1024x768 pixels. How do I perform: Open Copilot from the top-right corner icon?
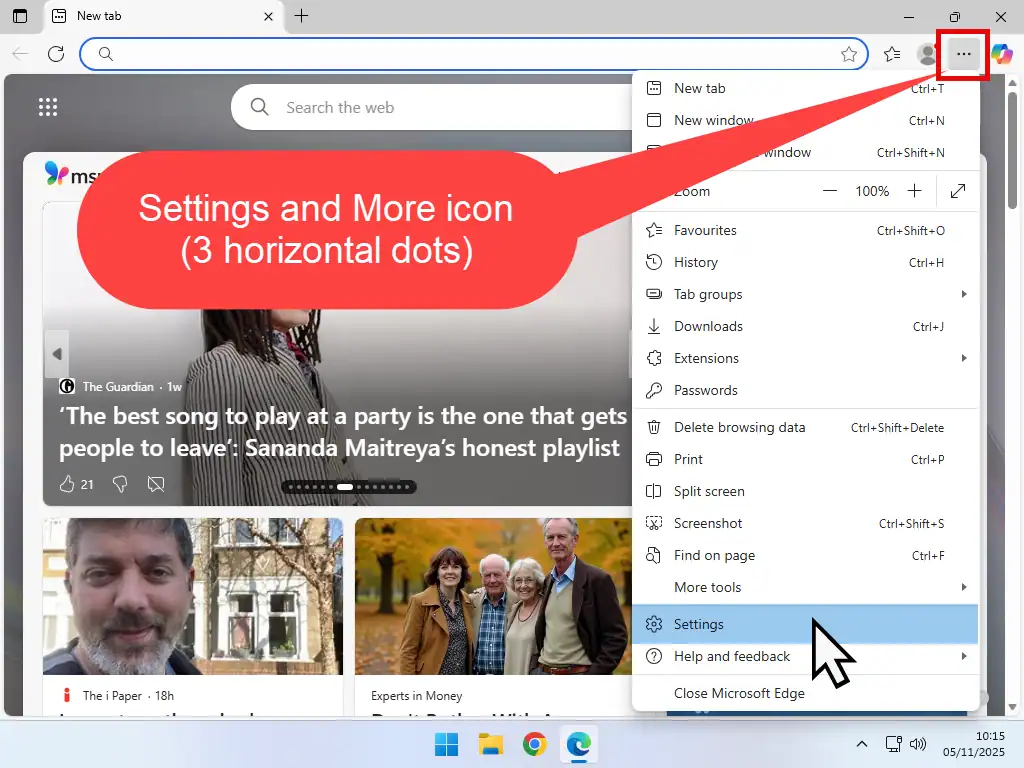coord(1003,54)
